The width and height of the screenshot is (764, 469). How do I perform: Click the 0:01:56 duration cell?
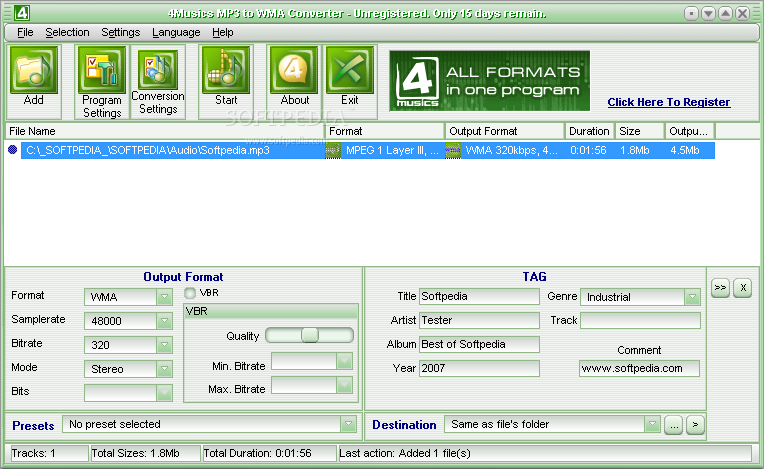pyautogui.click(x=588, y=150)
